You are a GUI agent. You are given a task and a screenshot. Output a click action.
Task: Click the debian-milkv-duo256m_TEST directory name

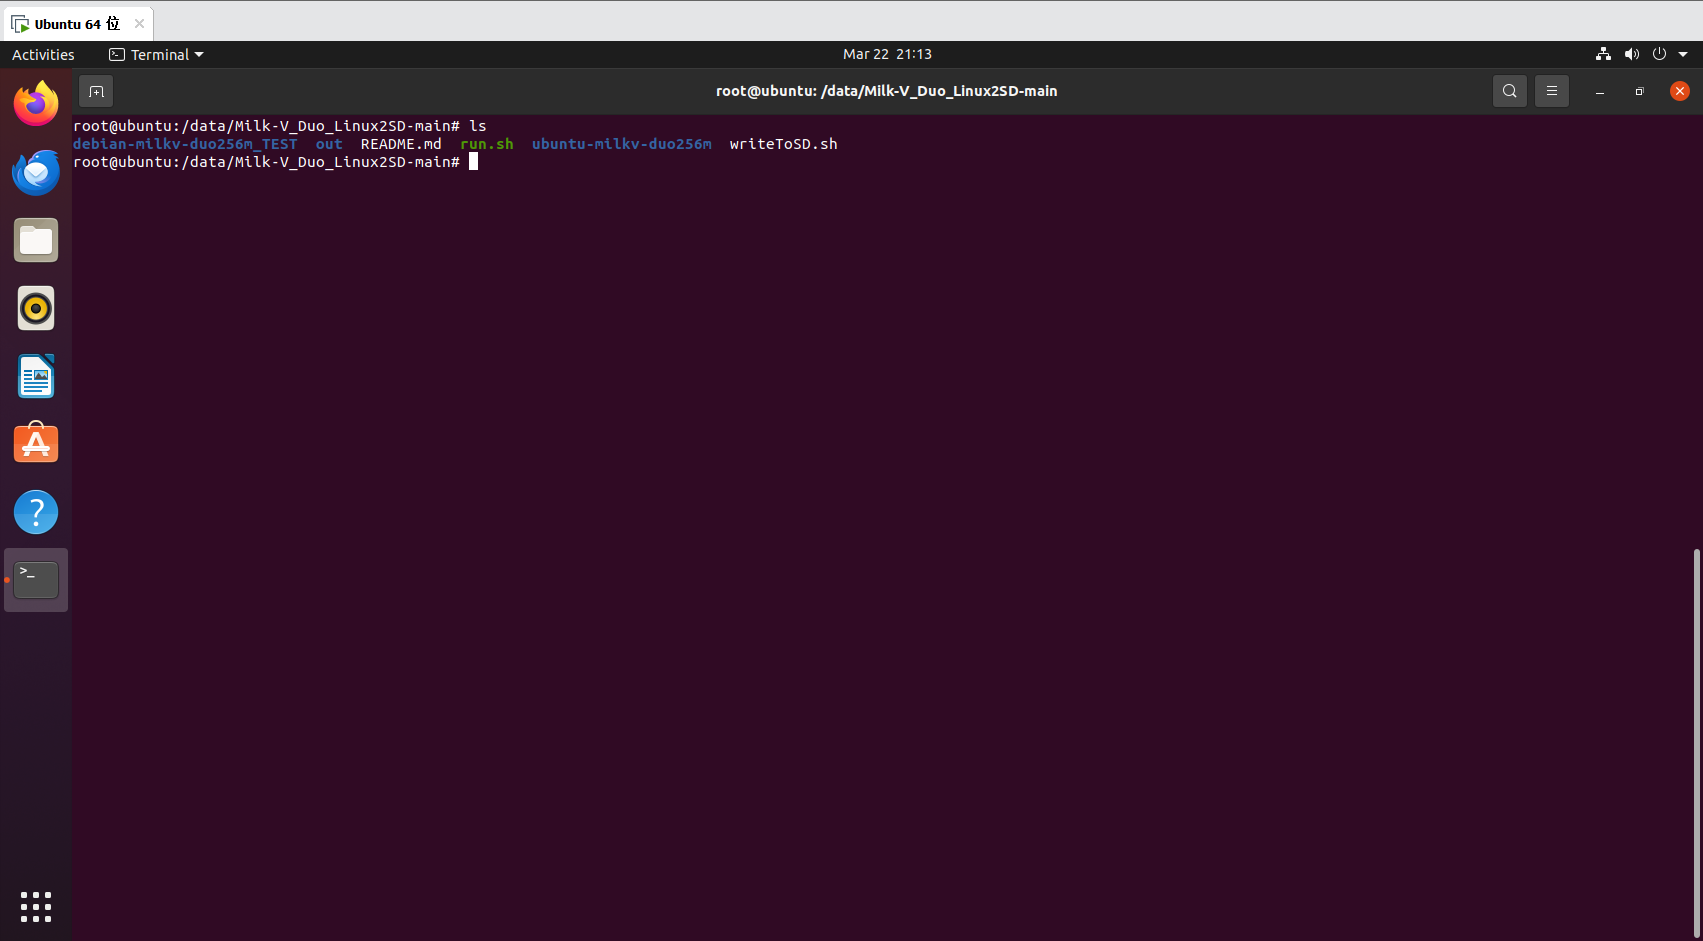[x=185, y=144]
